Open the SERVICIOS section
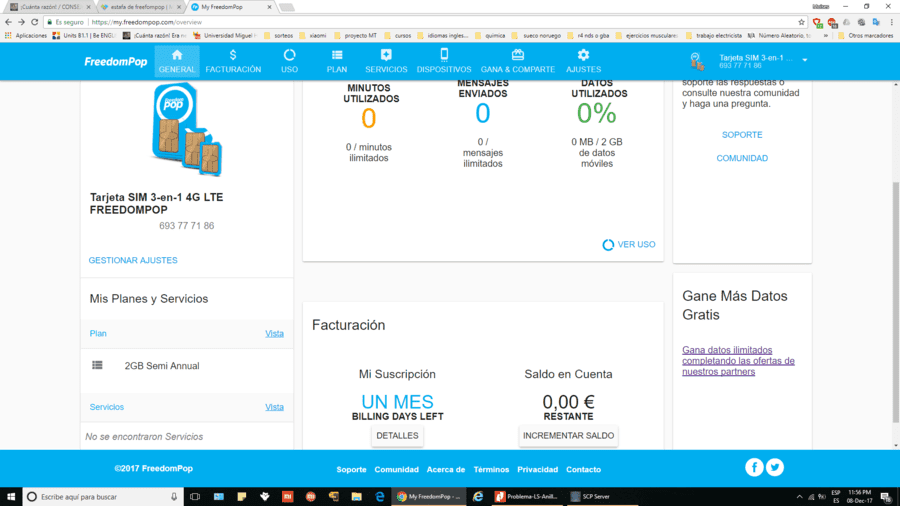The image size is (900, 506). (386, 61)
